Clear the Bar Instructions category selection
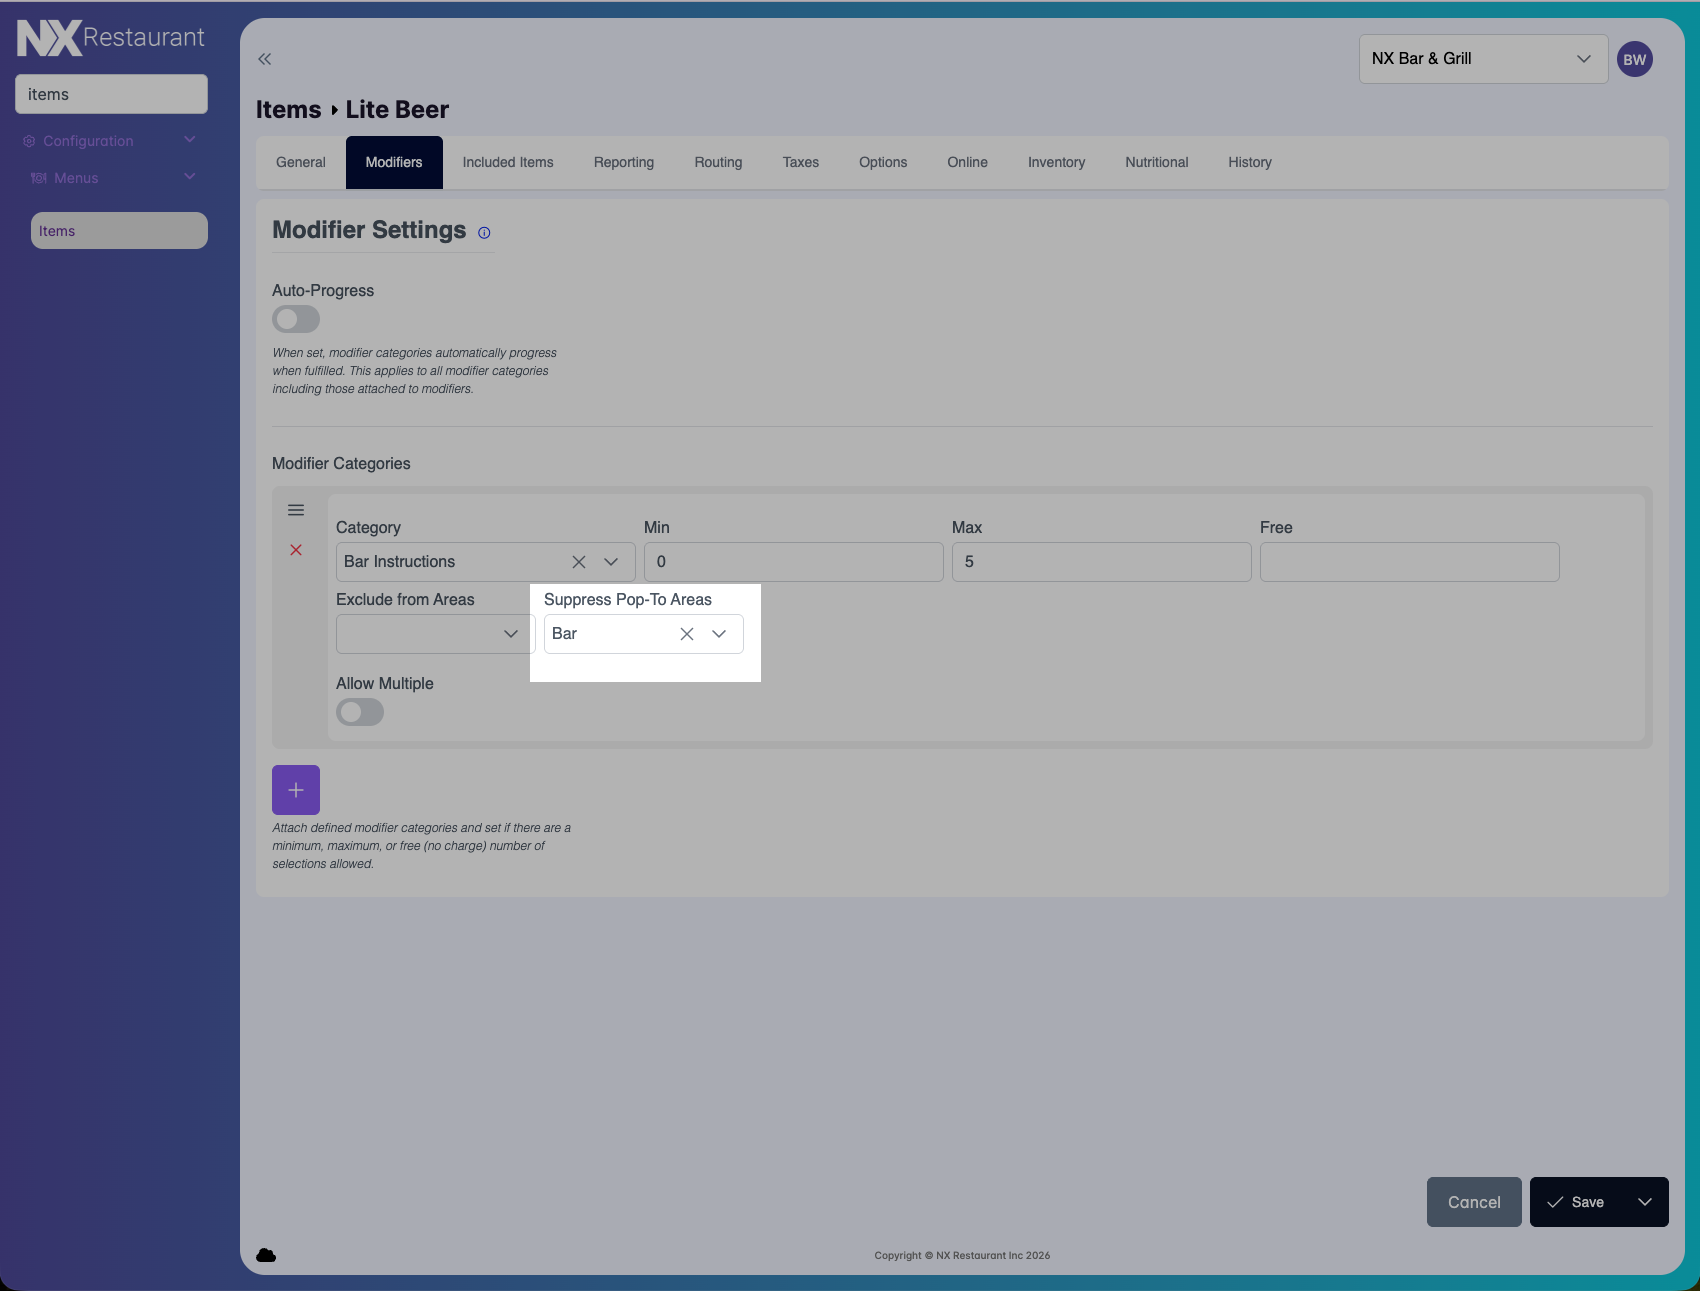1700x1291 pixels. coord(579,562)
